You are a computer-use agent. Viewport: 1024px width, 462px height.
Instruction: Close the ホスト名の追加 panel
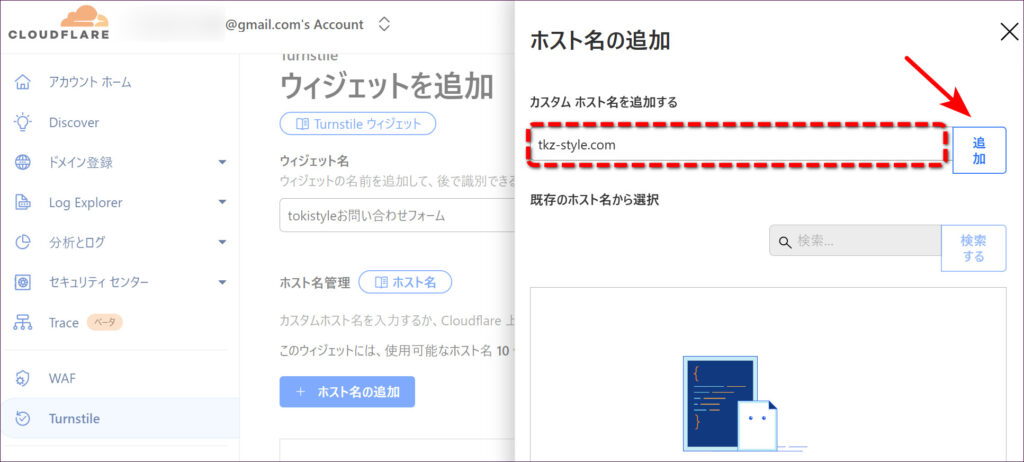tap(1008, 32)
